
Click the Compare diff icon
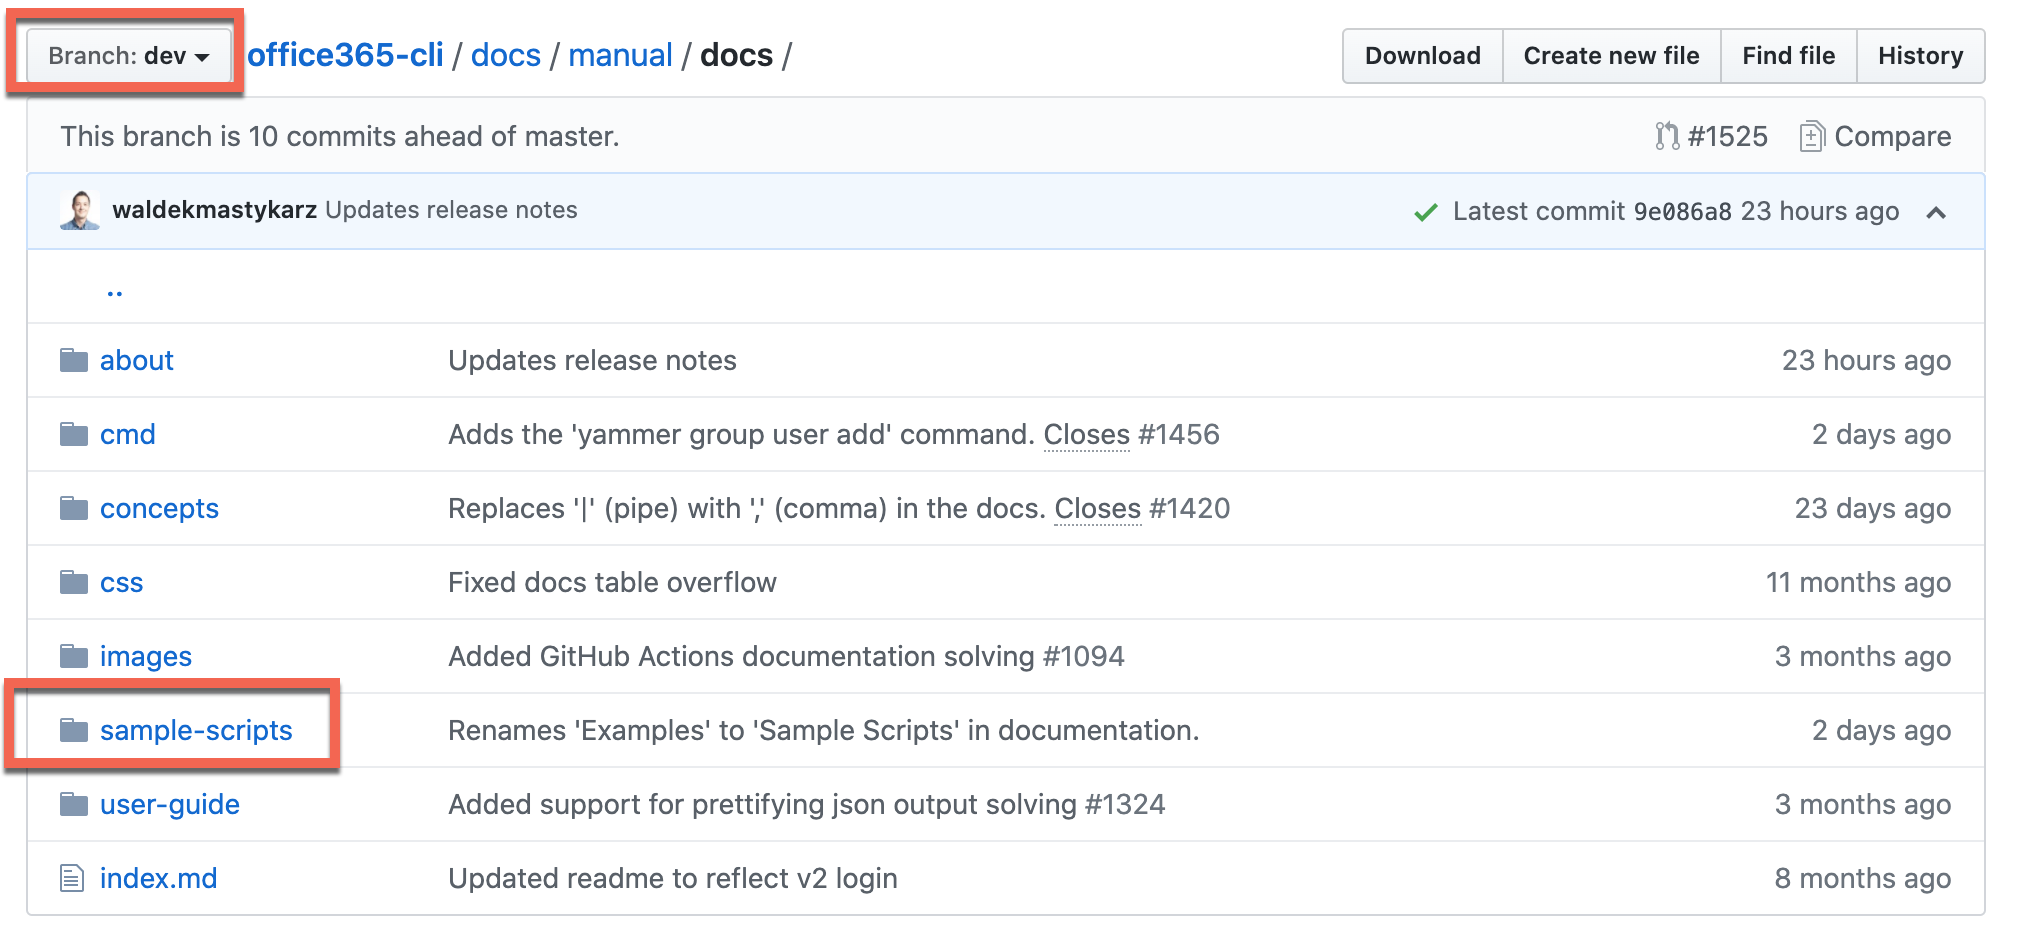point(1811,136)
